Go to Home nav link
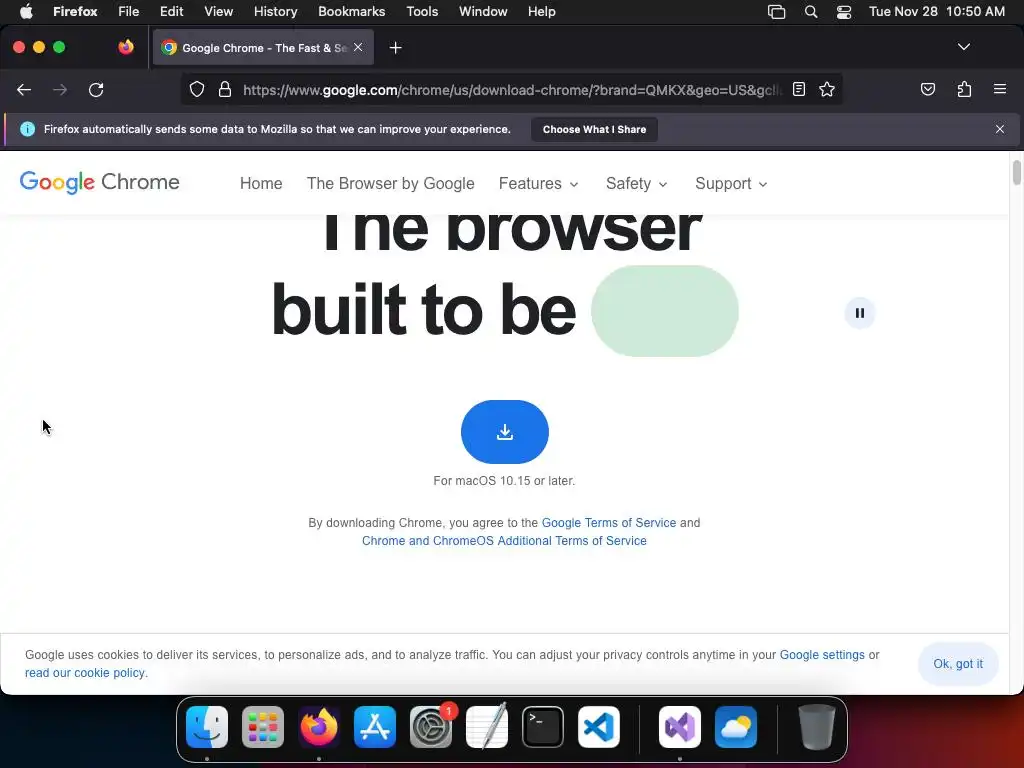The height and width of the screenshot is (768, 1024). pyautogui.click(x=261, y=184)
